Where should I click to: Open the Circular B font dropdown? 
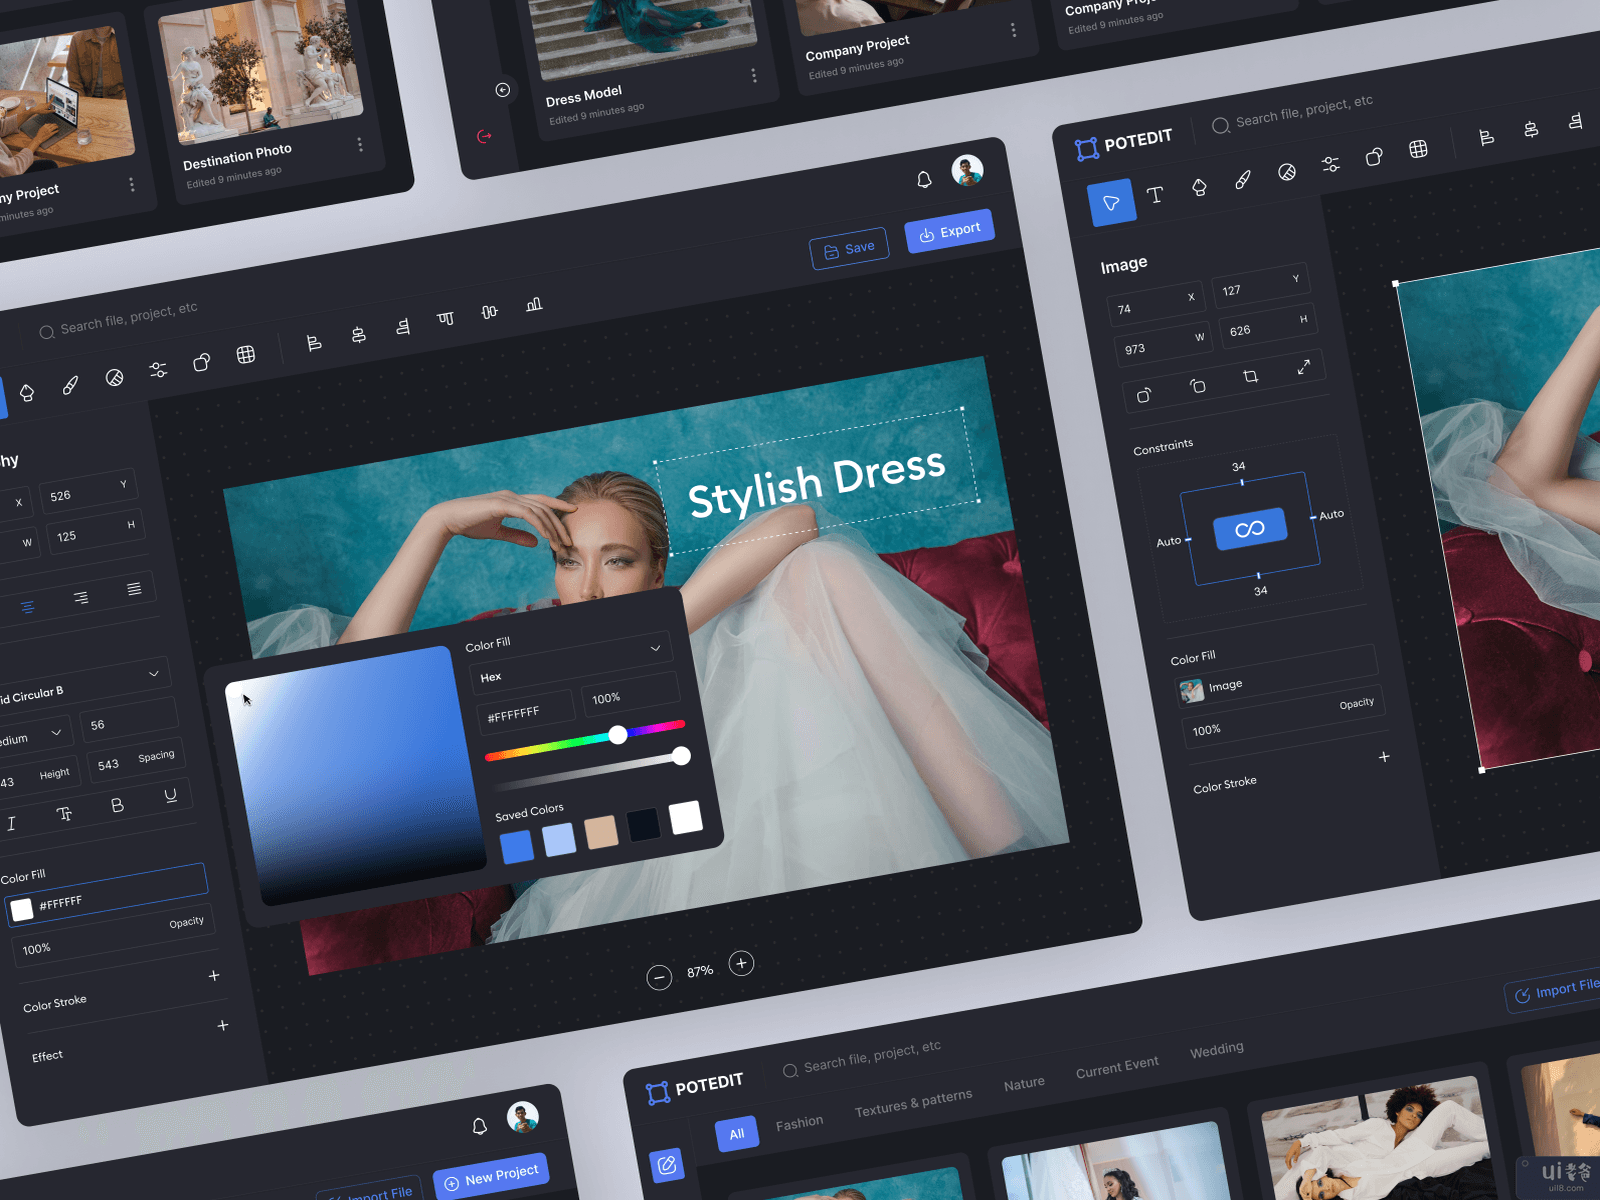[154, 674]
